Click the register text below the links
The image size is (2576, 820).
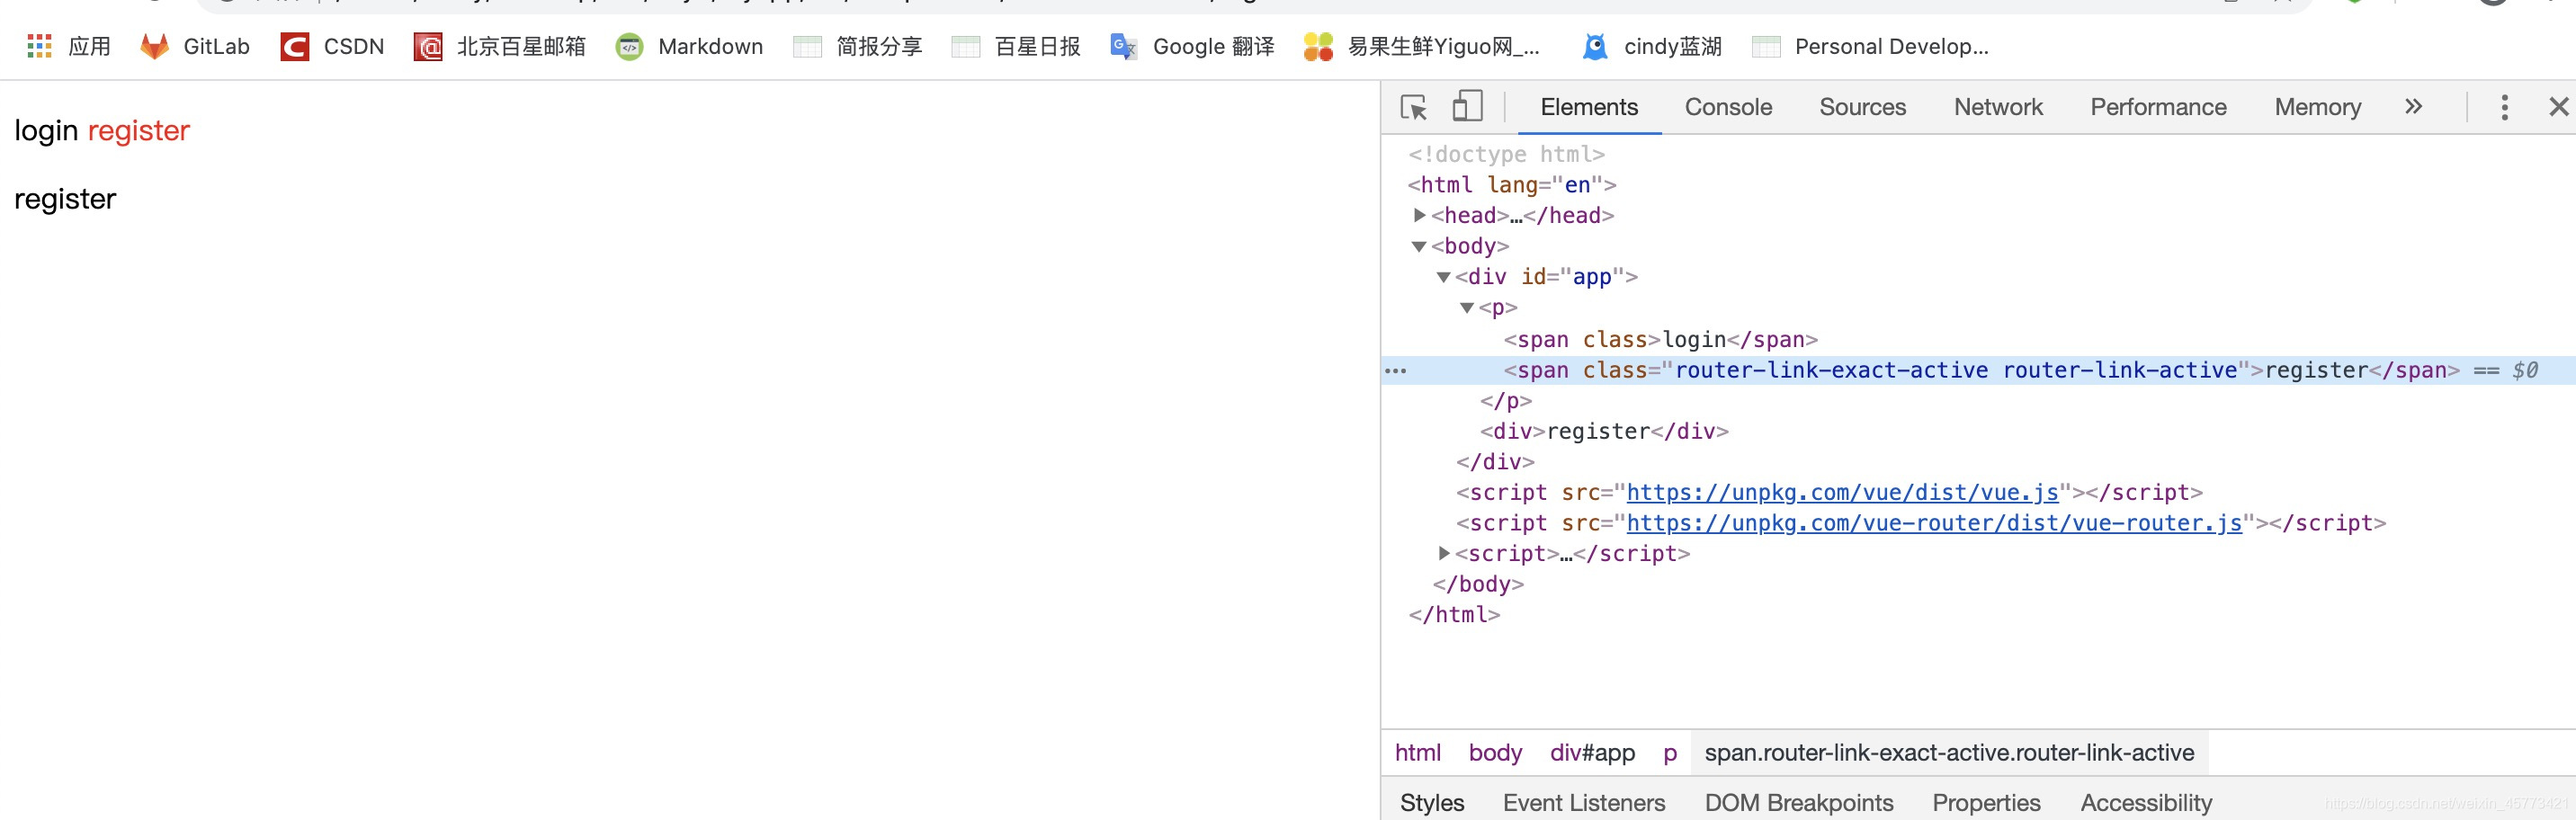point(65,199)
